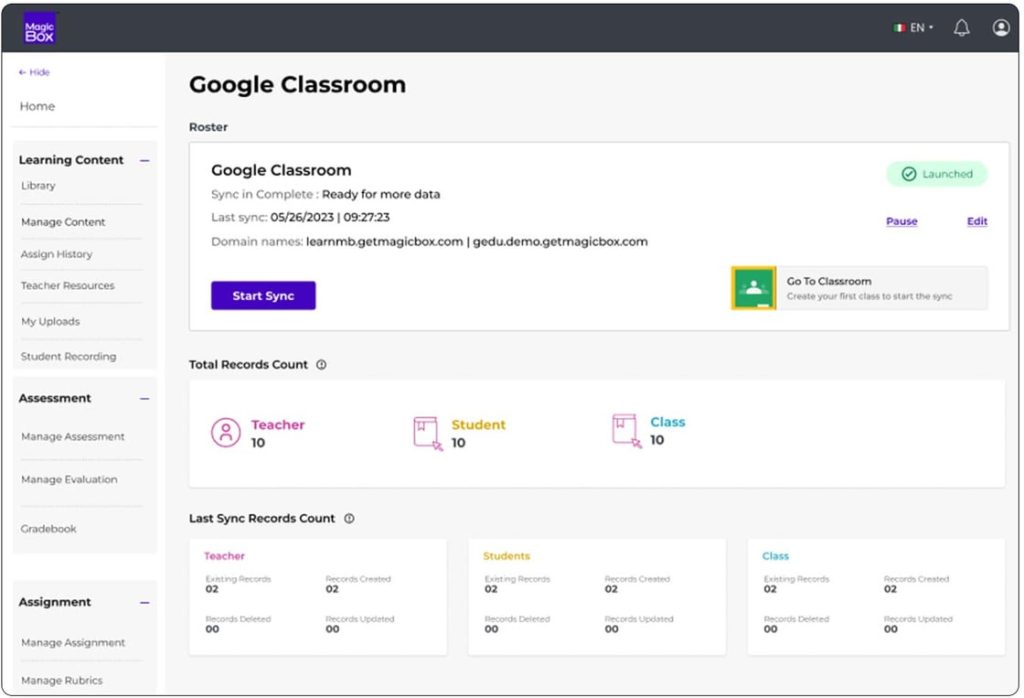Go to Manage Content
This screenshot has width=1024, height=698.
tap(63, 222)
